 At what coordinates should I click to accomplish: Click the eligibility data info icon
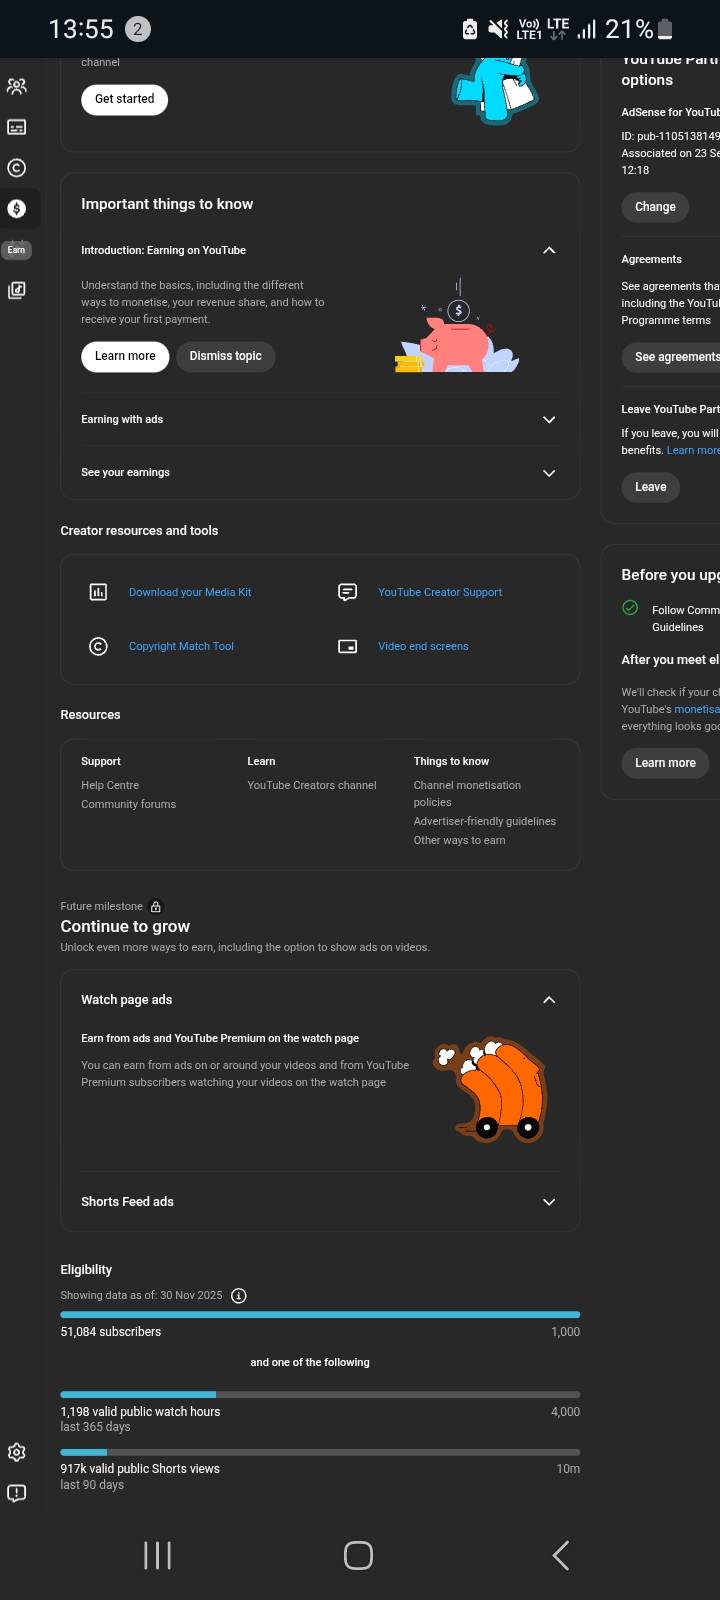click(x=239, y=1295)
